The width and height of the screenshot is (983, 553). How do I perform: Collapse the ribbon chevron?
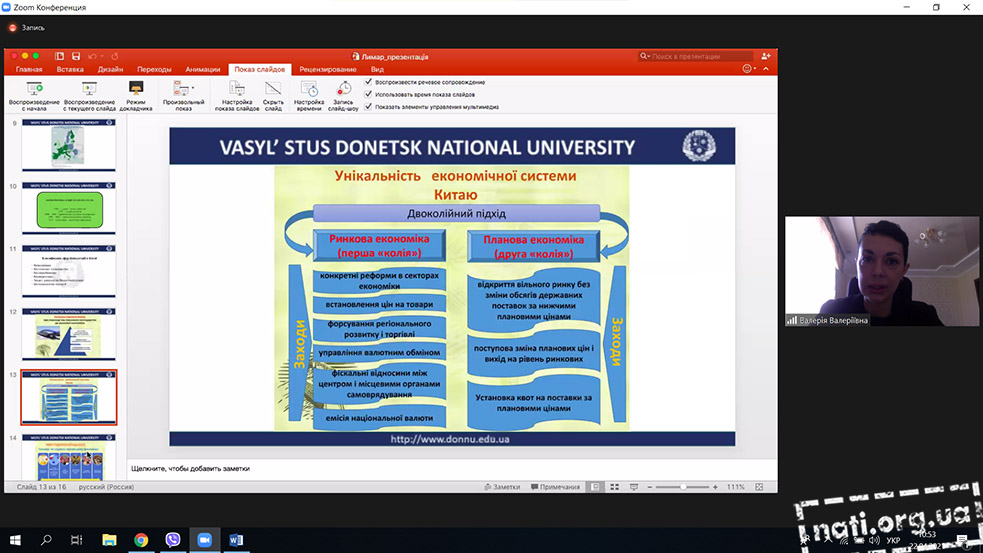(x=765, y=69)
